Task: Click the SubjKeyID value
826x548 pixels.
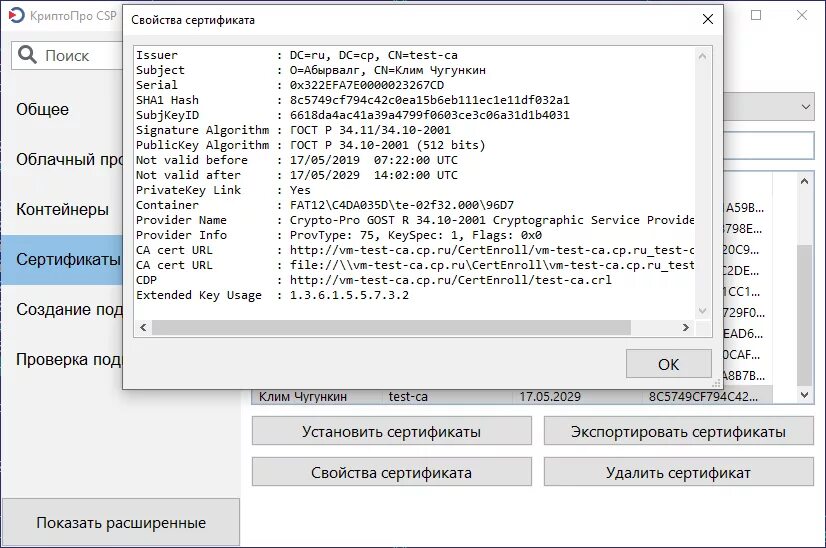Action: pyautogui.click(x=429, y=115)
